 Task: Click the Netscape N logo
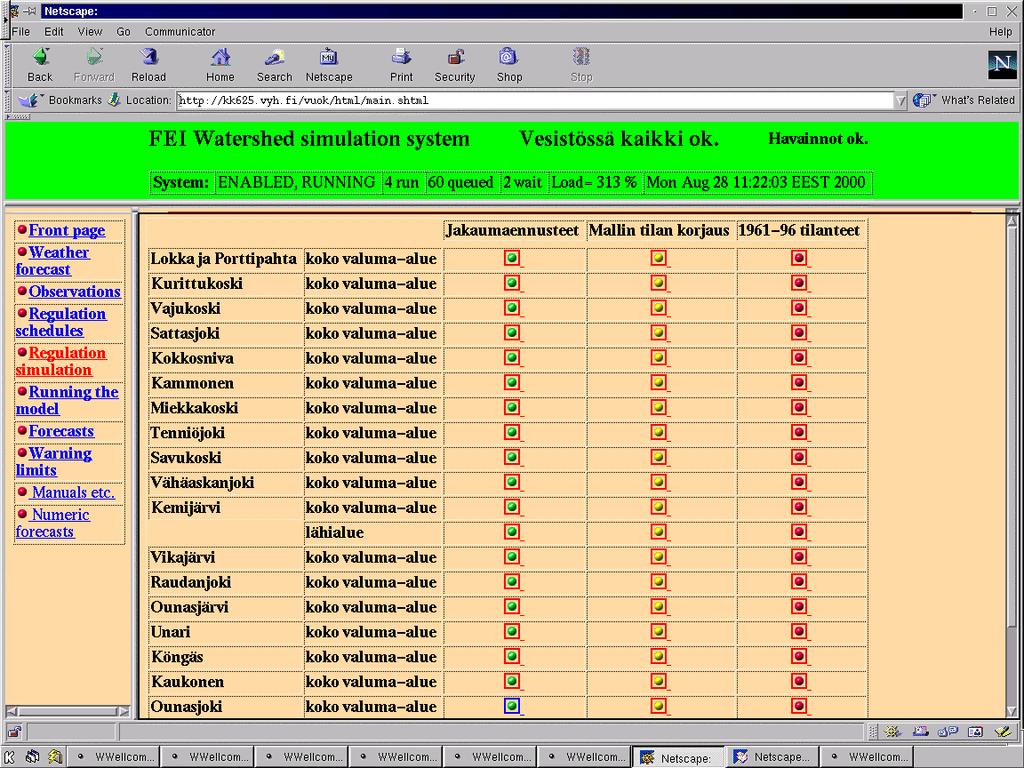click(1002, 65)
